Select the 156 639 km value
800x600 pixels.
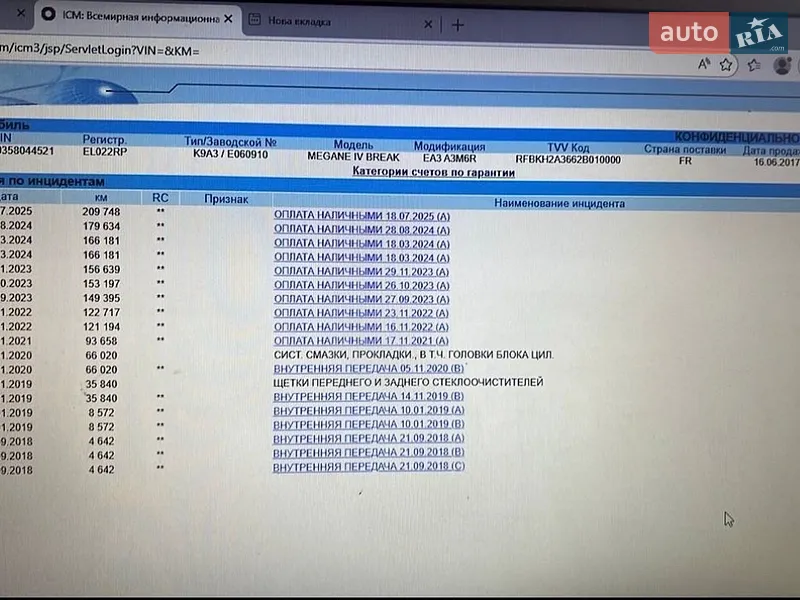[x=101, y=269]
